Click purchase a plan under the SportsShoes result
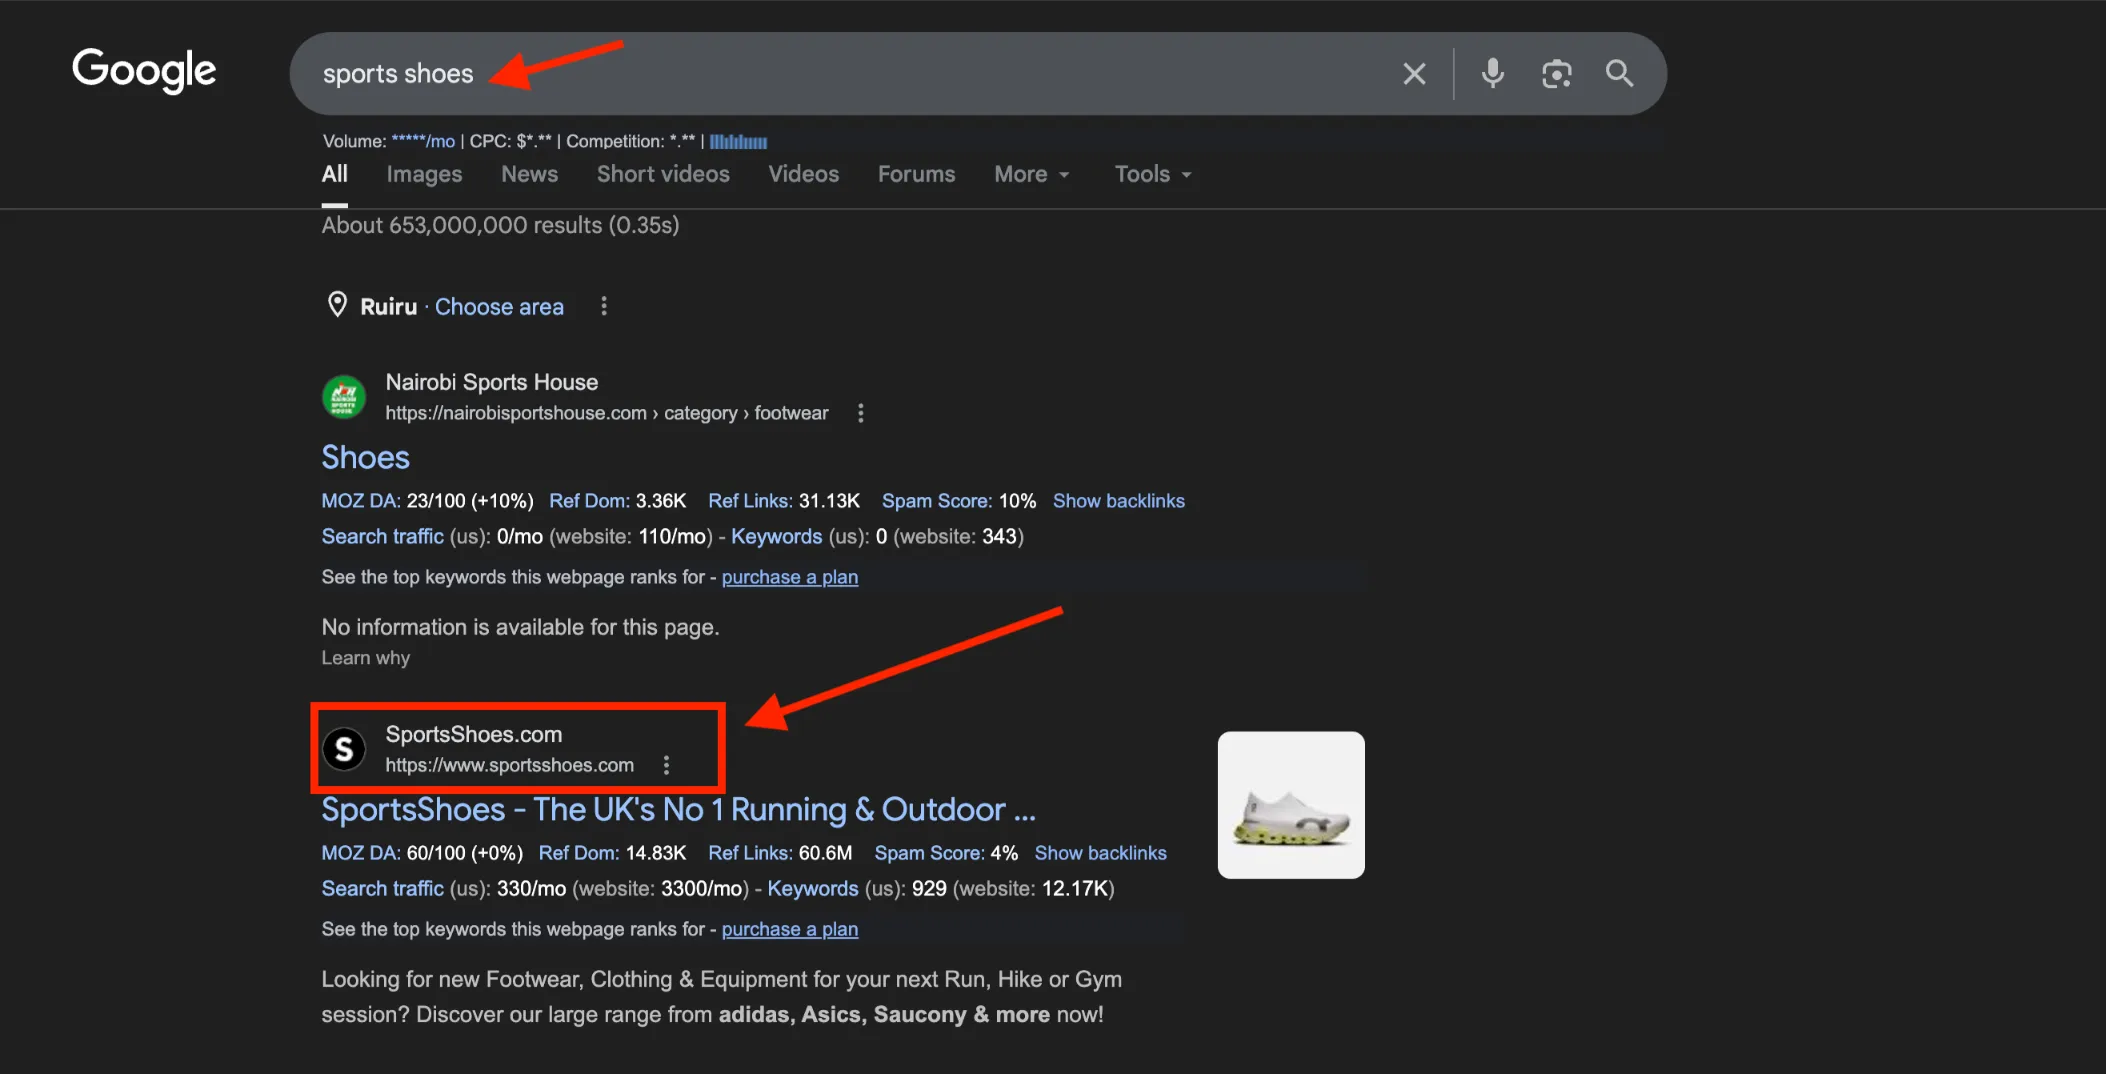Viewport: 2106px width, 1074px height. point(790,929)
